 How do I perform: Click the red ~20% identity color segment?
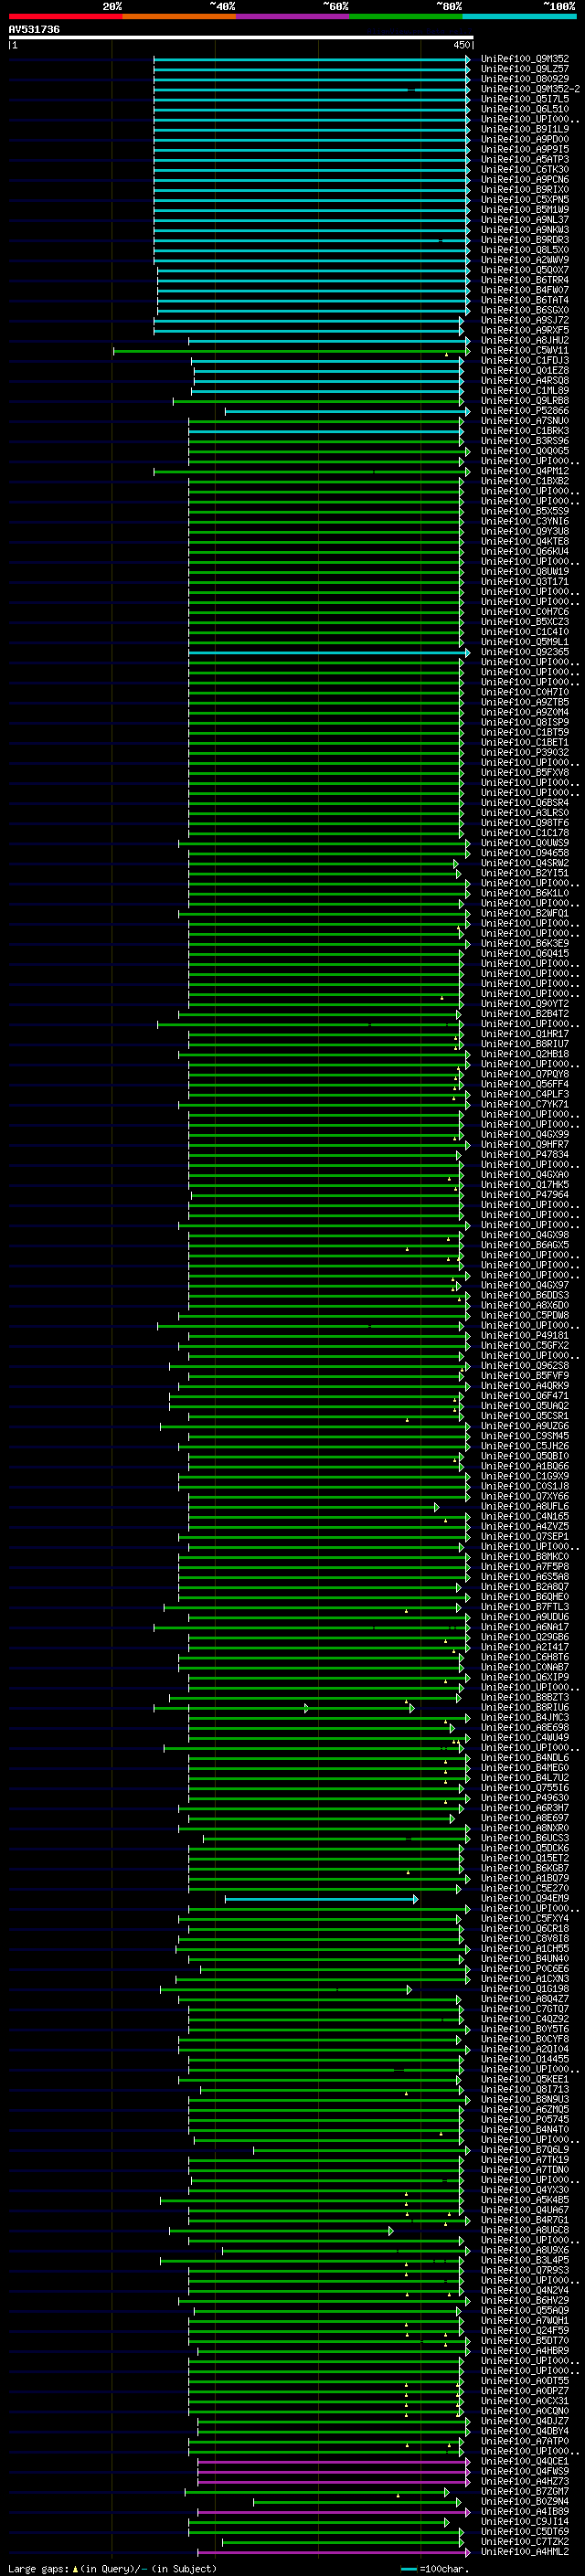(65, 16)
